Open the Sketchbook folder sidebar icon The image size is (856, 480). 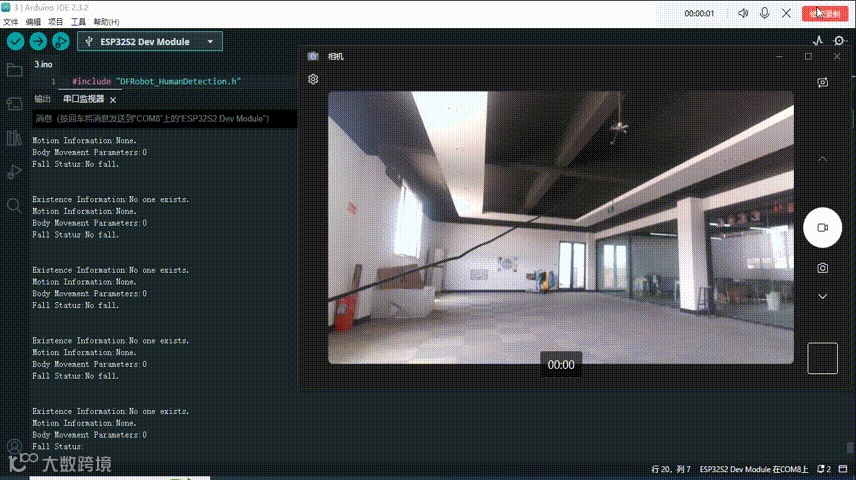tap(14, 70)
